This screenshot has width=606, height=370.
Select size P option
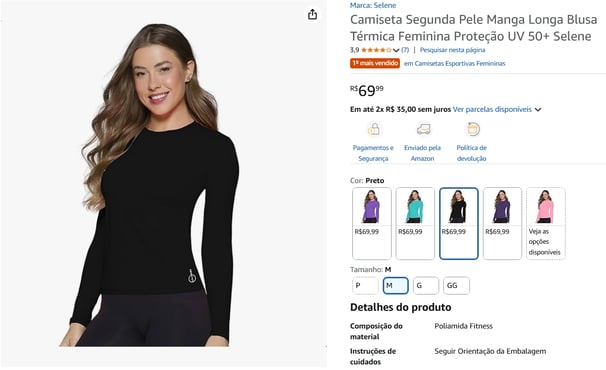(365, 286)
